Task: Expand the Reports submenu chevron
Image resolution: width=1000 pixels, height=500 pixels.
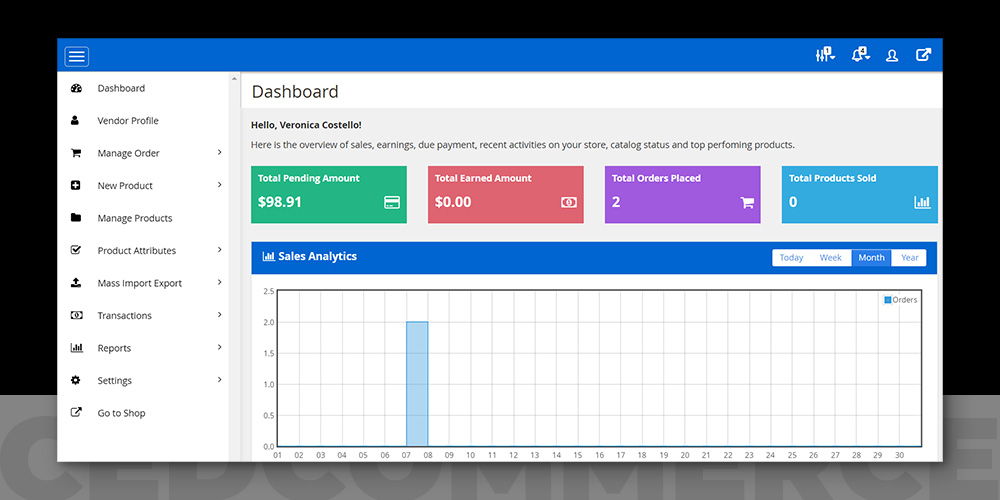Action: 219,347
